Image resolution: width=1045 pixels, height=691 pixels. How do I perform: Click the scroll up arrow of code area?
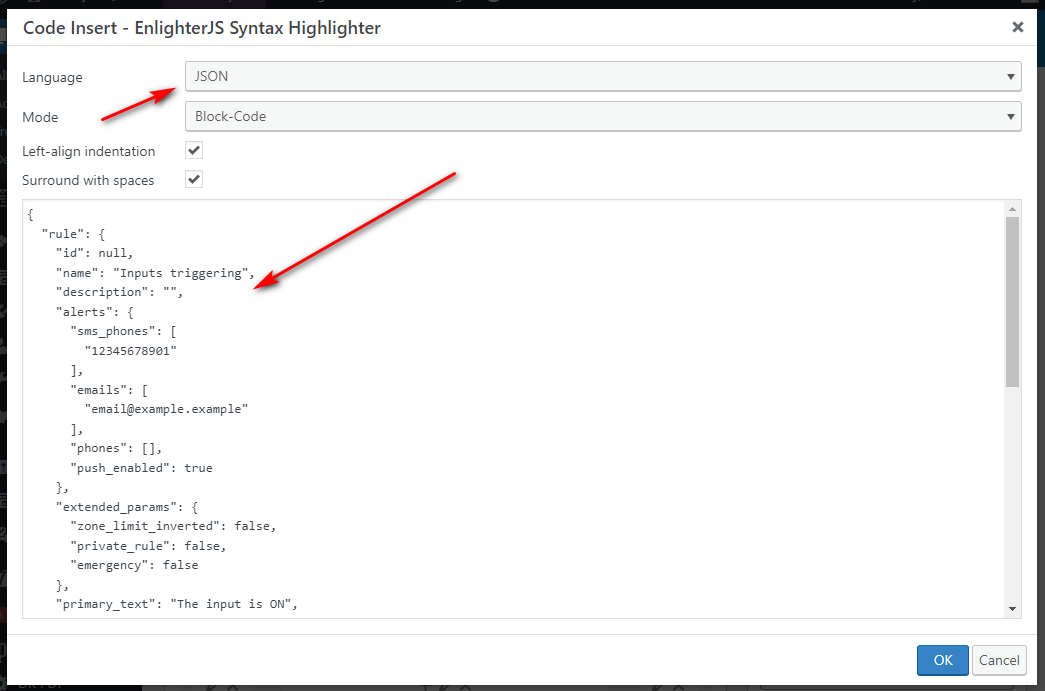(1012, 209)
